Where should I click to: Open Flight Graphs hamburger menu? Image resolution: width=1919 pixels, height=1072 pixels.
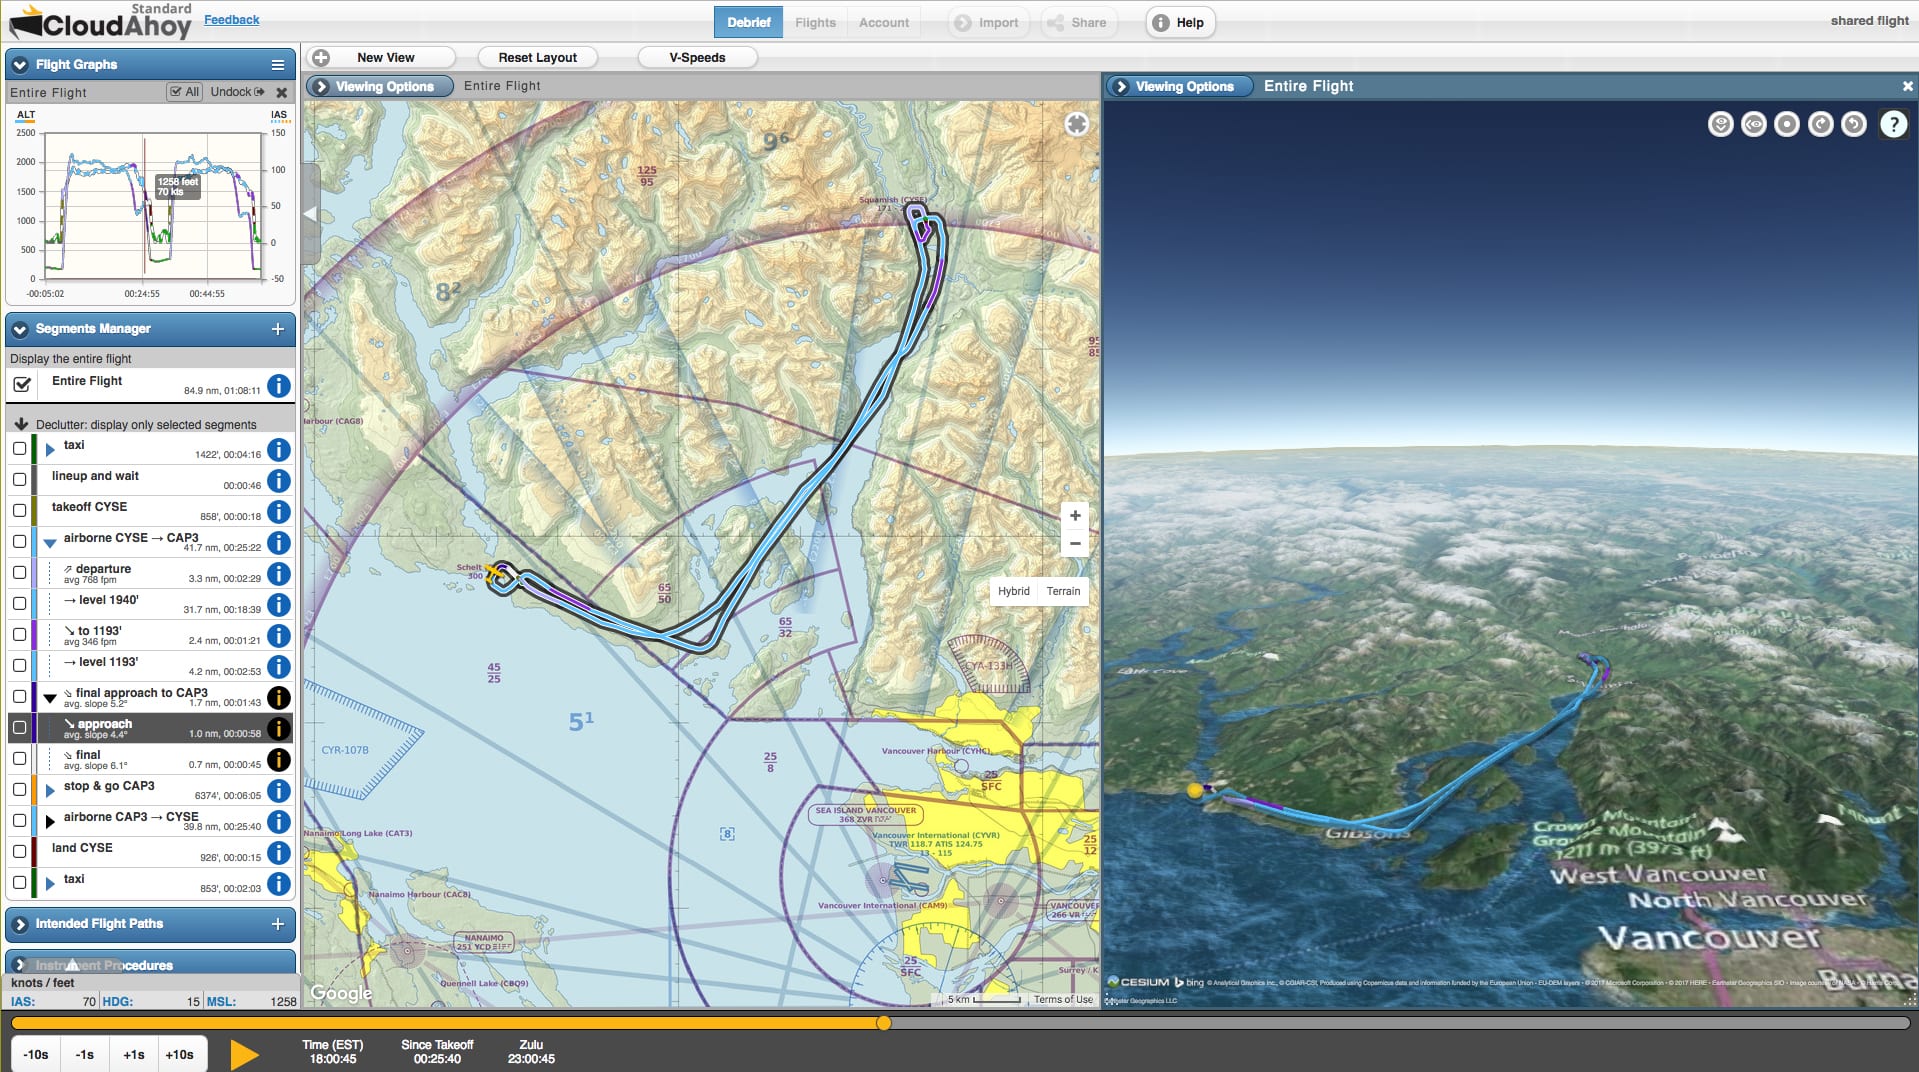tap(278, 65)
